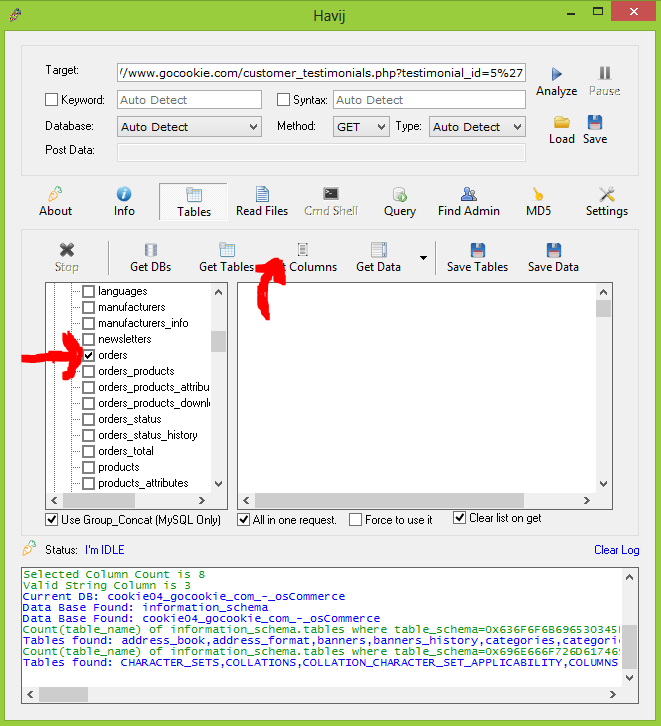Viewport: 661px width, 726px height.
Task: Toggle All in one request checkbox
Action: (x=243, y=520)
